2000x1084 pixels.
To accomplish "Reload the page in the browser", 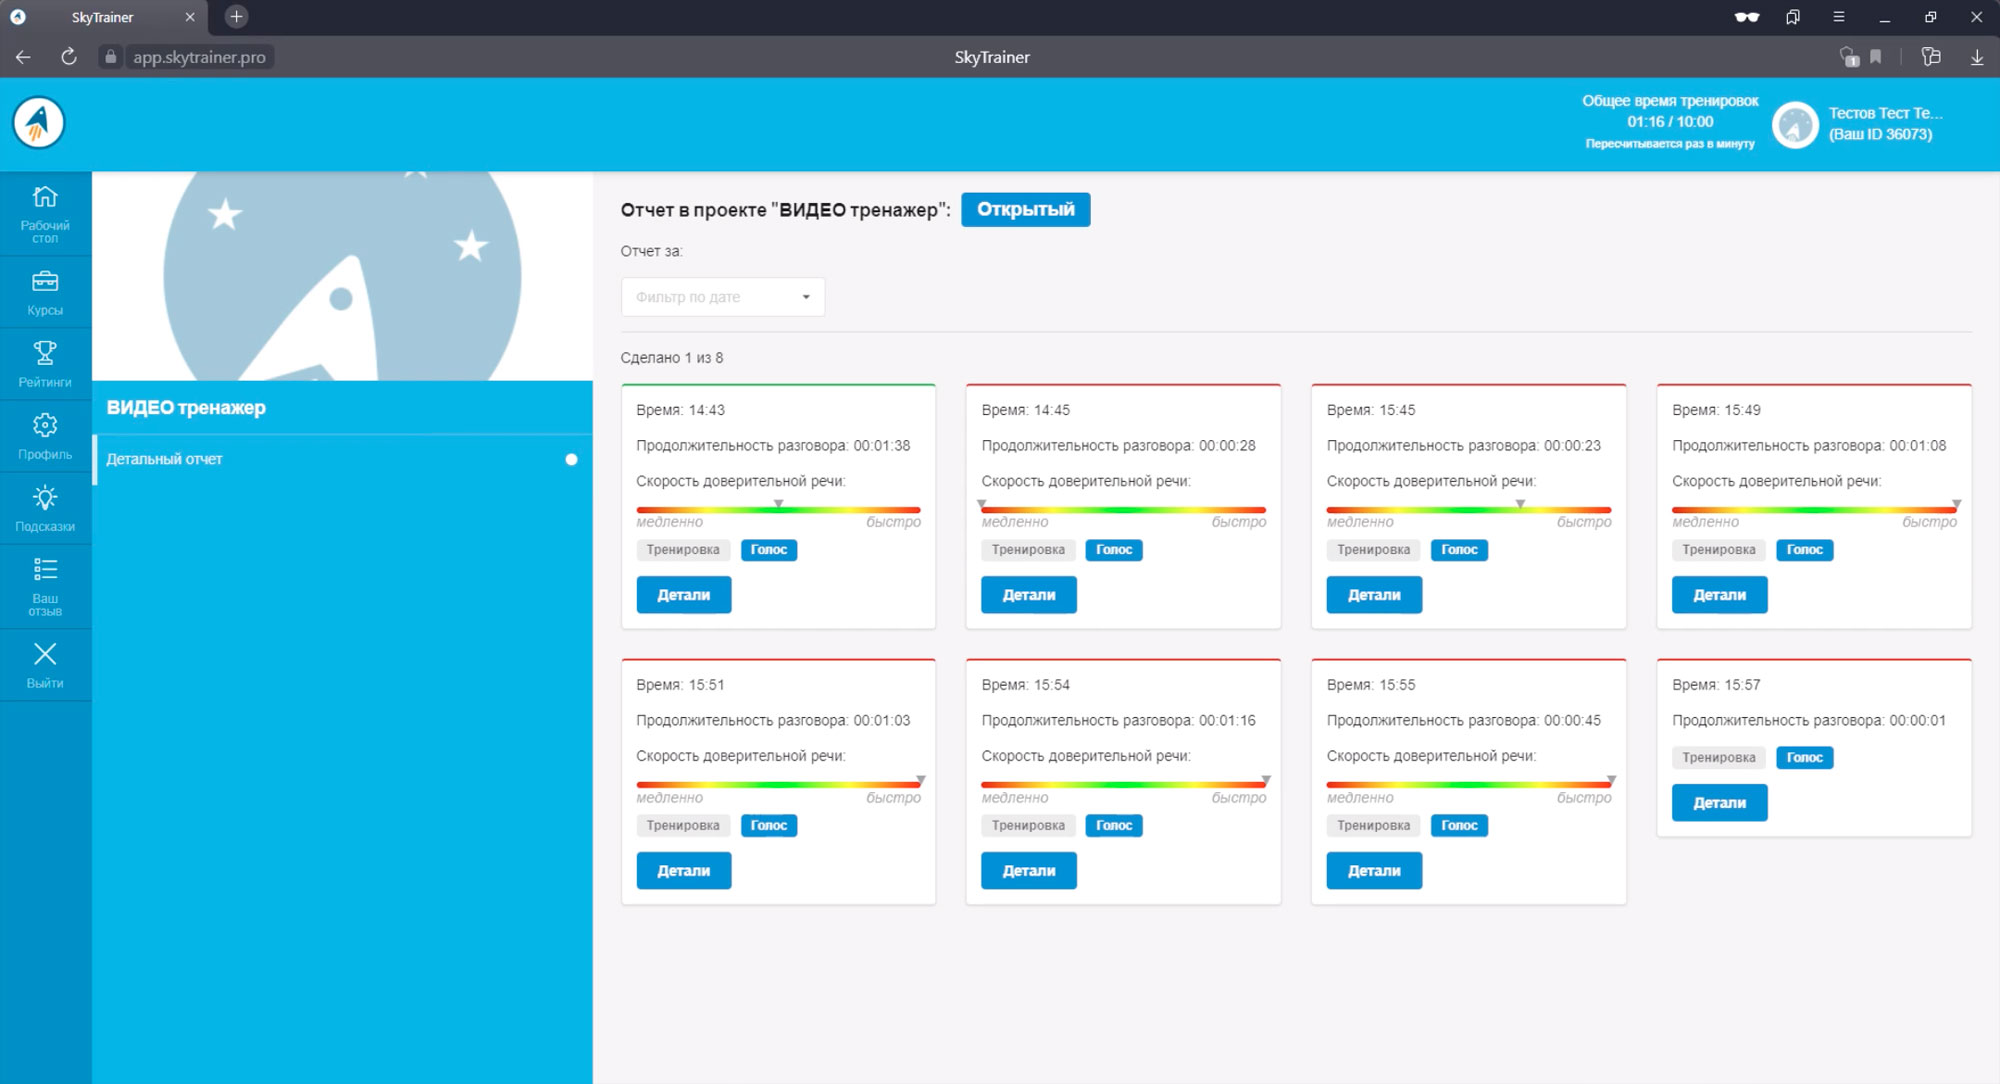I will (x=69, y=57).
